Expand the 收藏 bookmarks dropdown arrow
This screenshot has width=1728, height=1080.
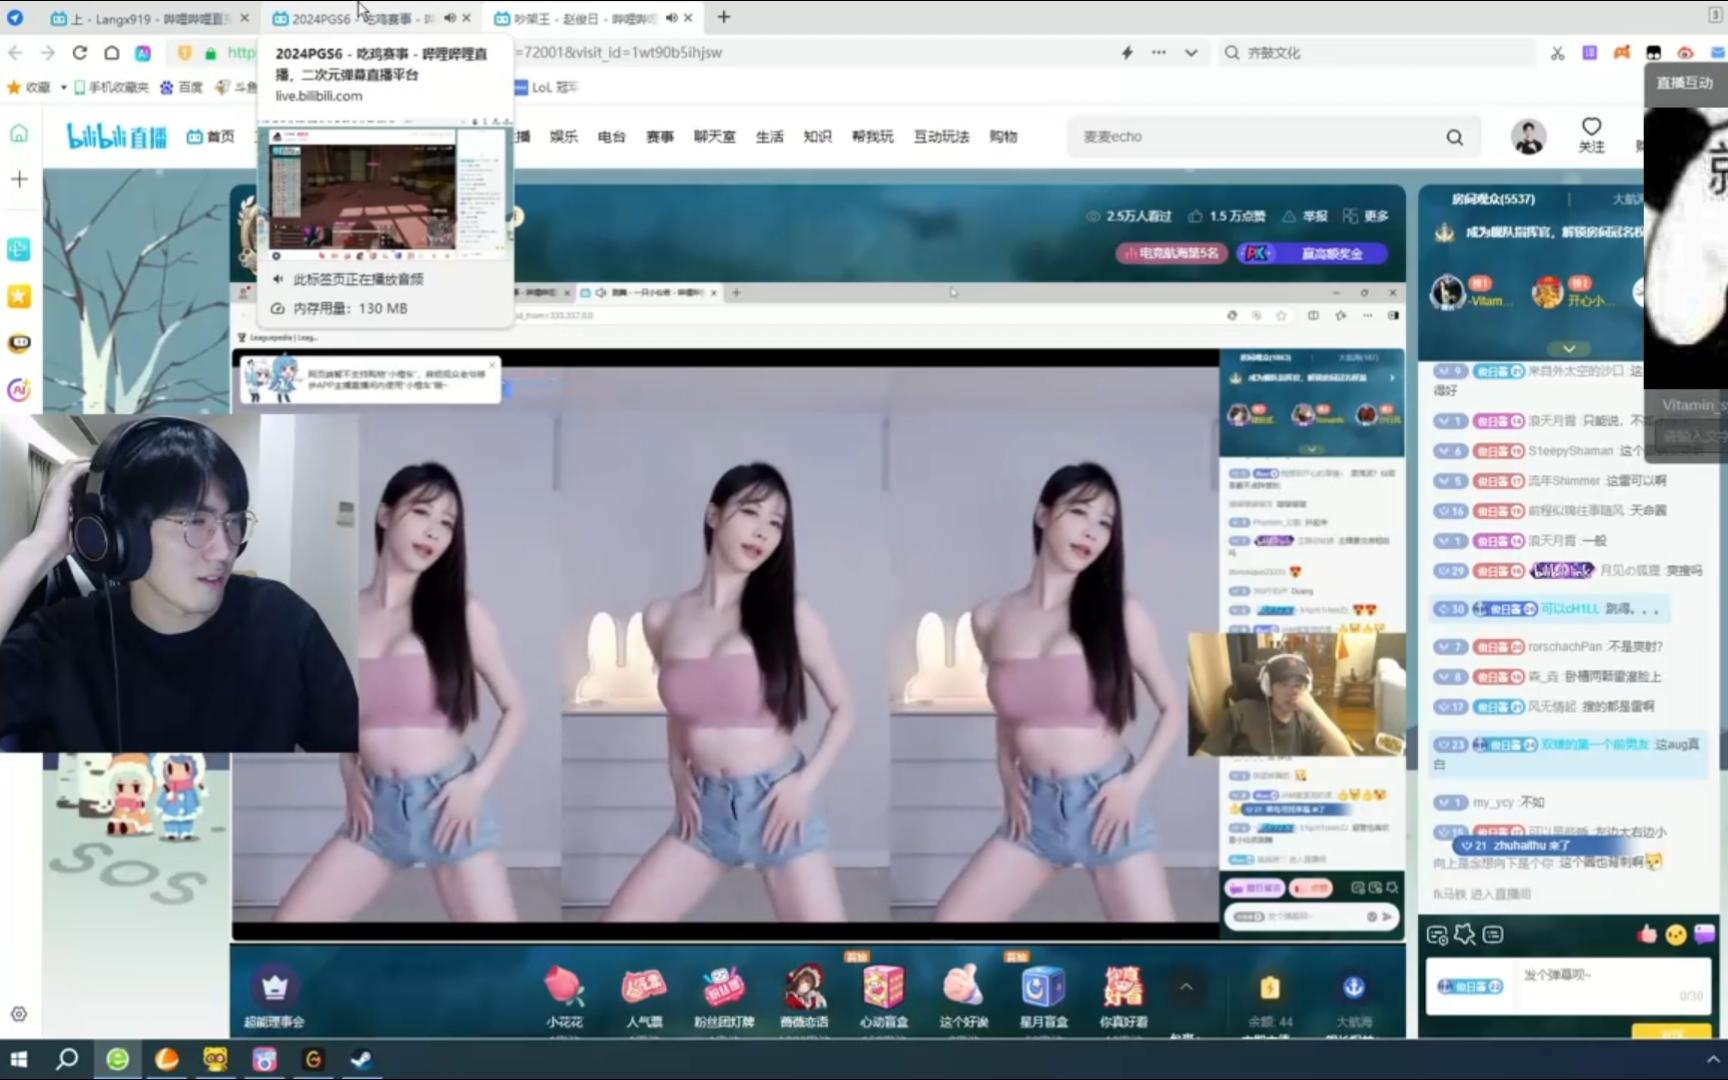click(x=63, y=87)
